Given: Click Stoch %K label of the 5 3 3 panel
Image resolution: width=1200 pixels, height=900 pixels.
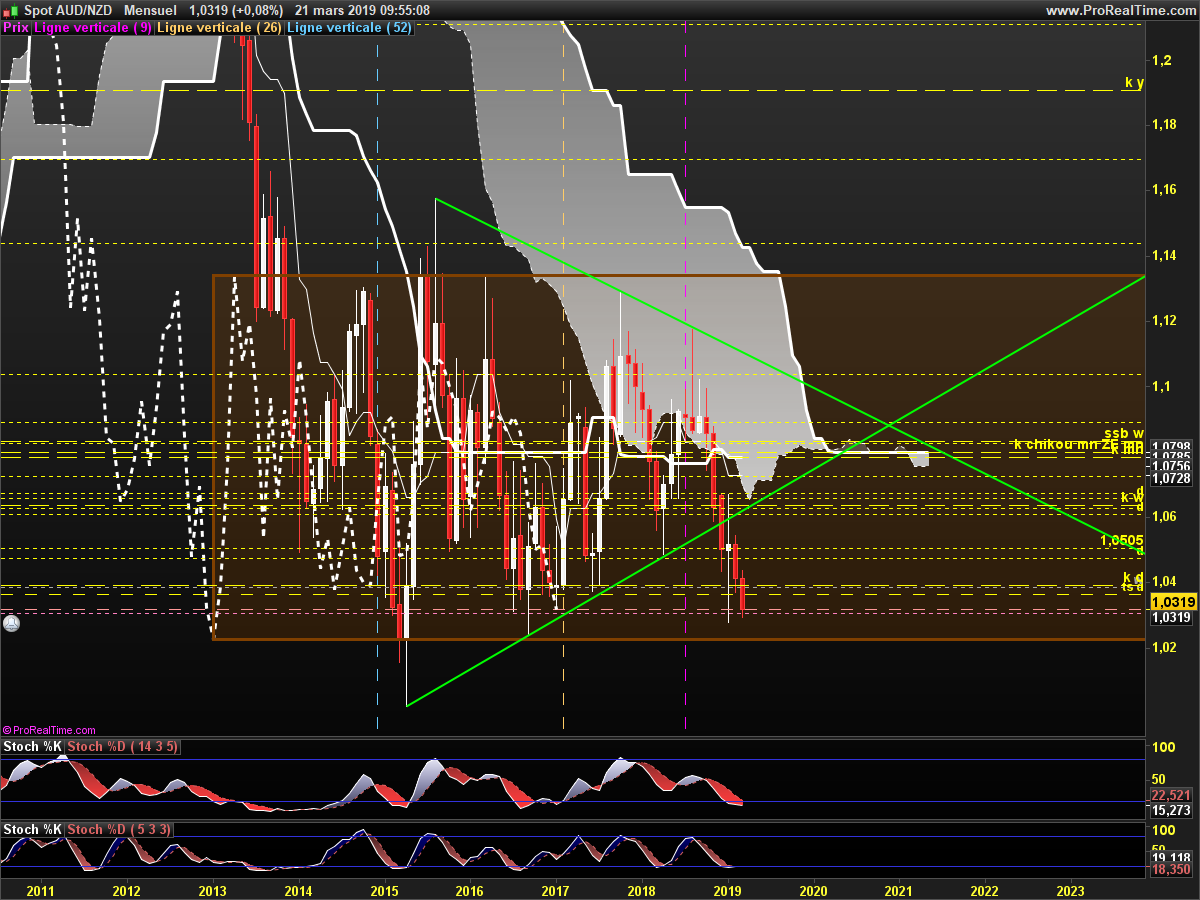Looking at the screenshot, I should [33, 830].
